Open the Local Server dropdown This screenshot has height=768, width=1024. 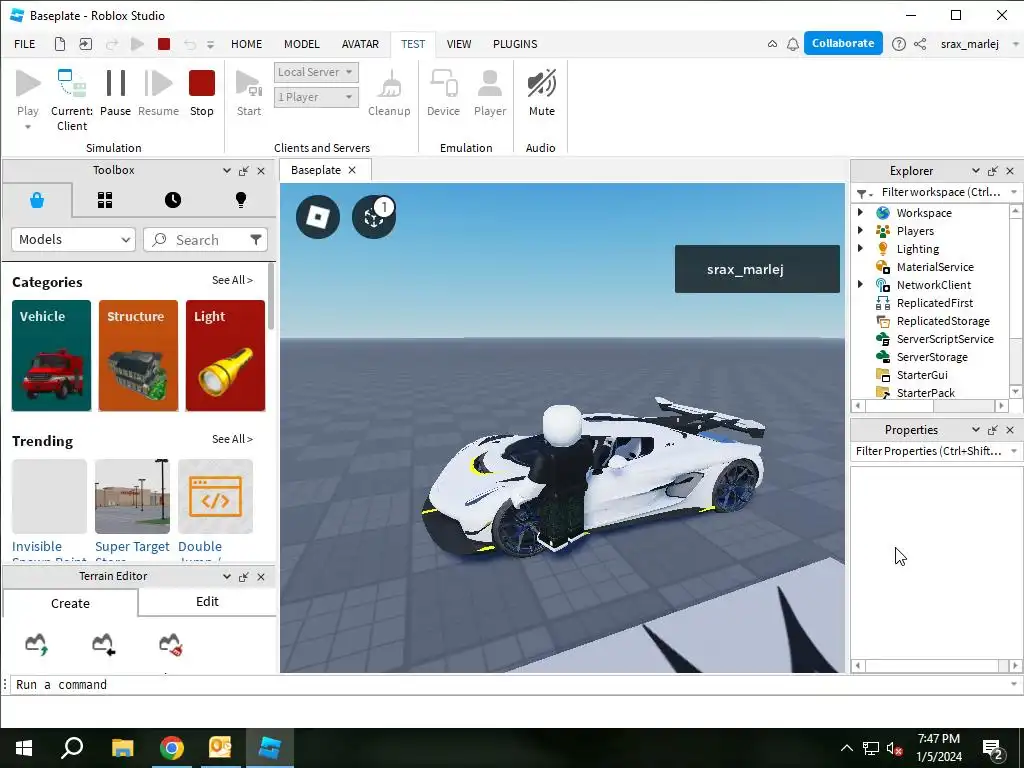(x=316, y=72)
